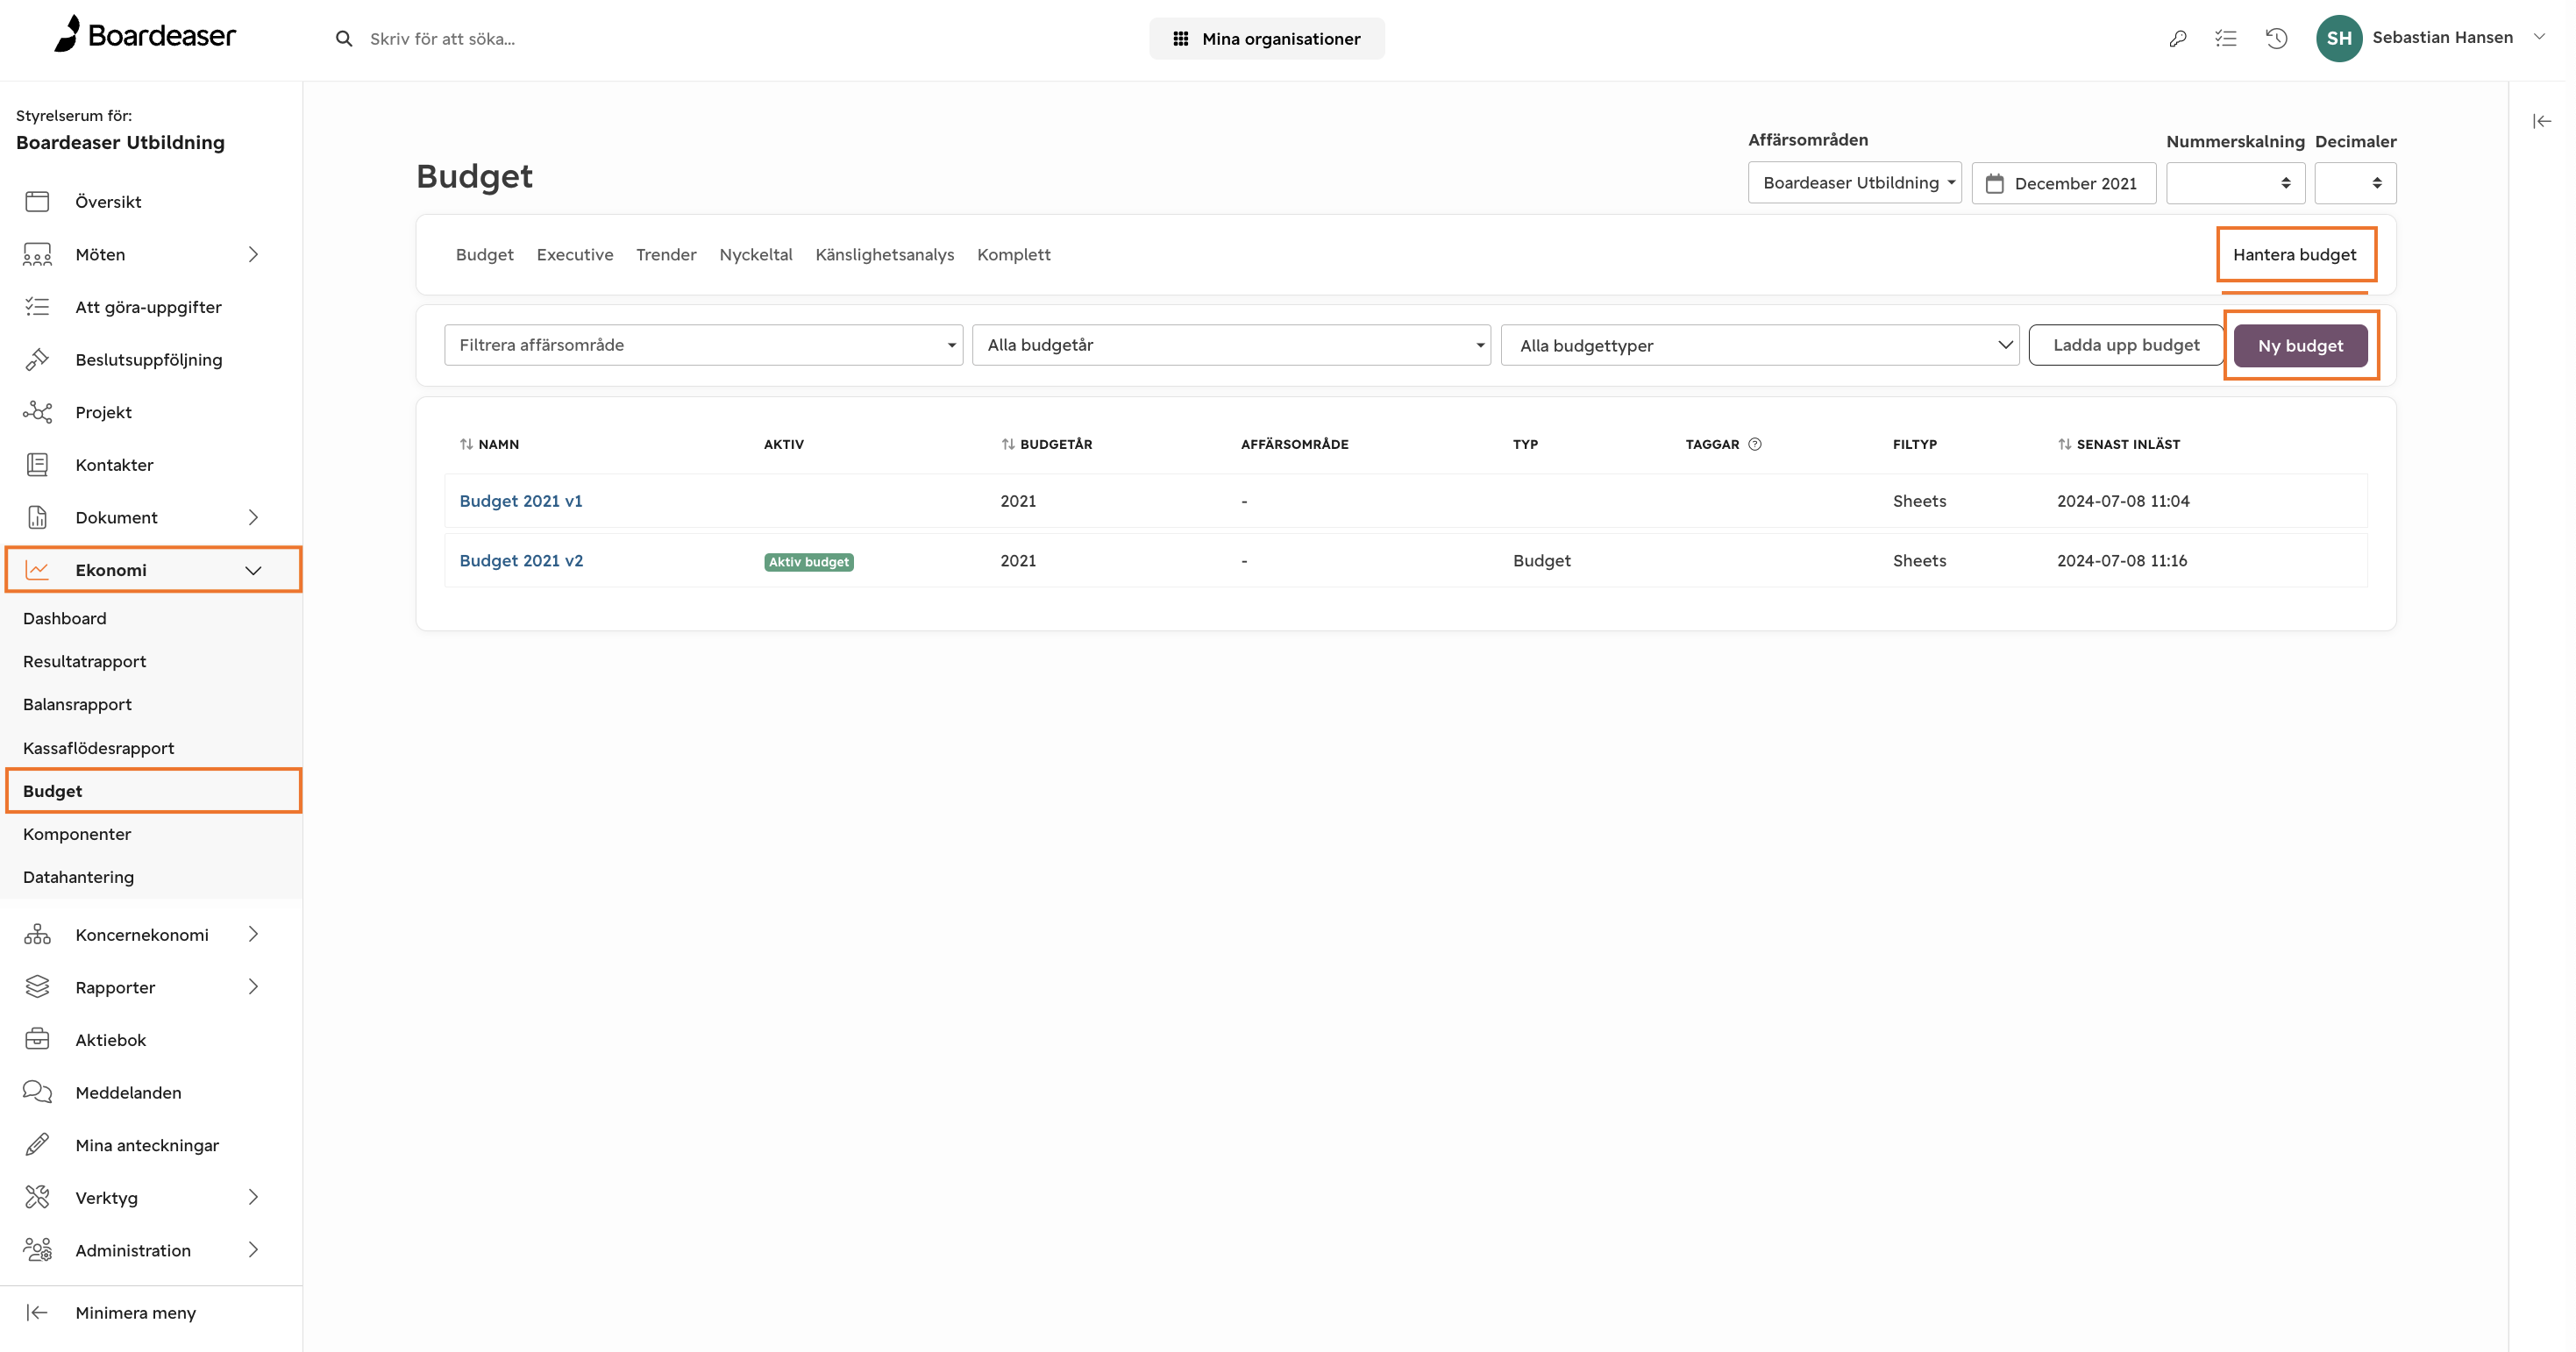This screenshot has height=1352, width=2576.
Task: Click the Mina anteckningar pencil icon
Action: [37, 1144]
